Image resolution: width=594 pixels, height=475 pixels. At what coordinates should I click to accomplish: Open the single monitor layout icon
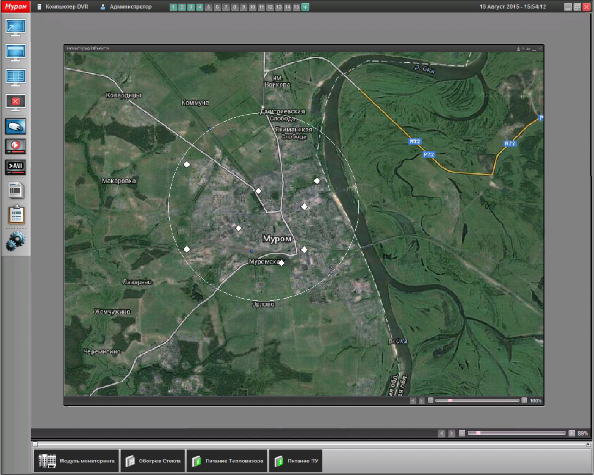click(x=16, y=52)
